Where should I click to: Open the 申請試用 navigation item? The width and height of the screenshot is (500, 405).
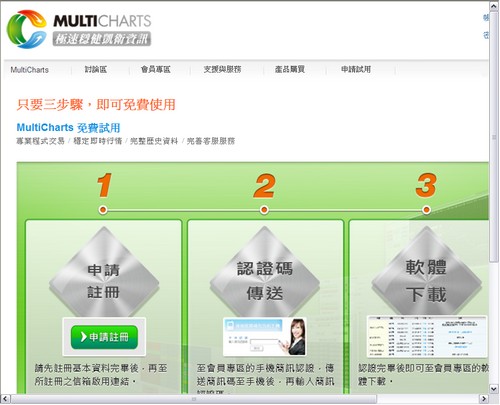pyautogui.click(x=356, y=69)
